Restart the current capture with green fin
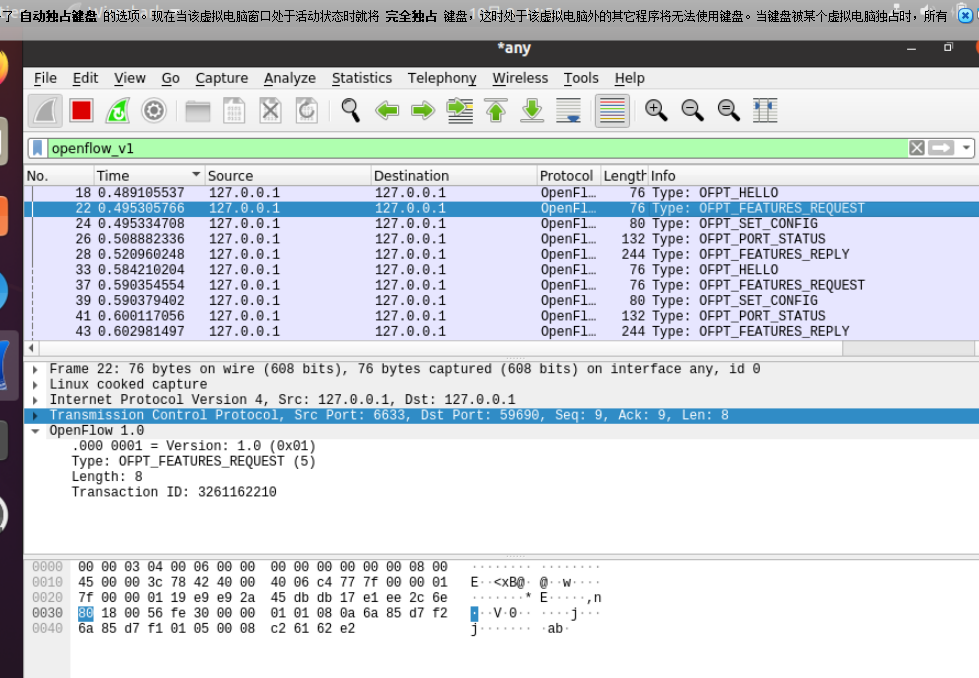 click(117, 111)
